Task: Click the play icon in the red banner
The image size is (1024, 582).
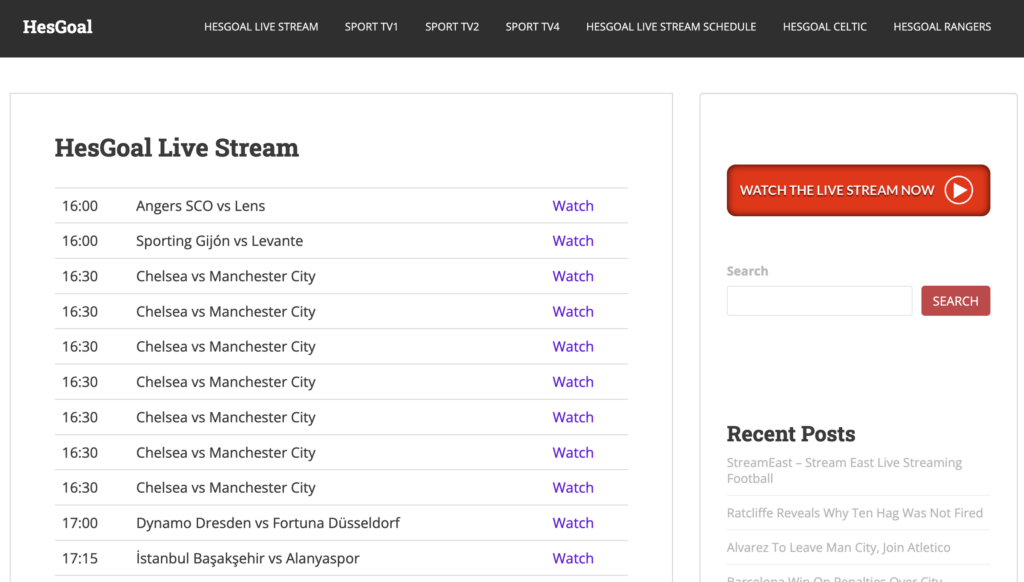Action: point(959,190)
